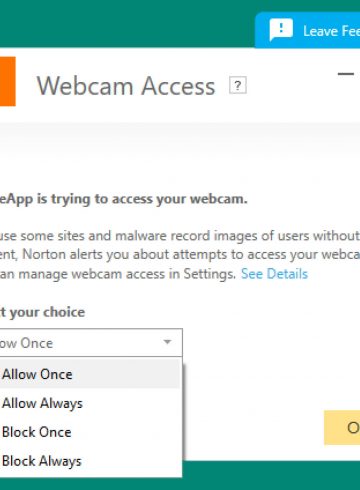Open the Leave Feedback label text

[x=331, y=31]
